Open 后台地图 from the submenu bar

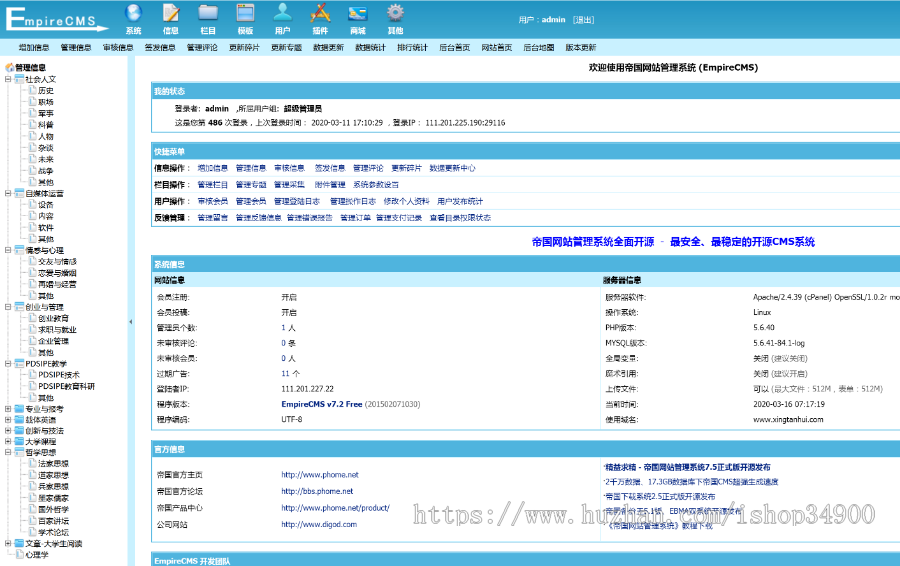[538, 48]
